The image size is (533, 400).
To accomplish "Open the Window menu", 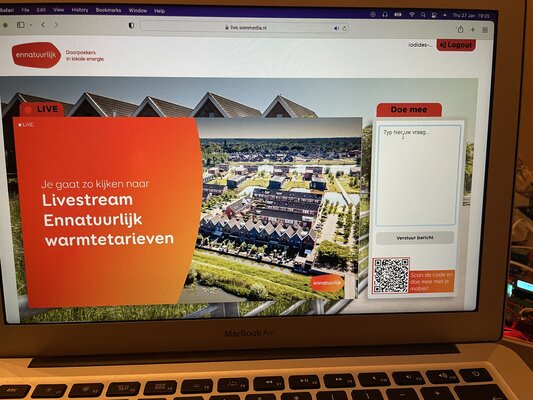I will click(x=138, y=11).
